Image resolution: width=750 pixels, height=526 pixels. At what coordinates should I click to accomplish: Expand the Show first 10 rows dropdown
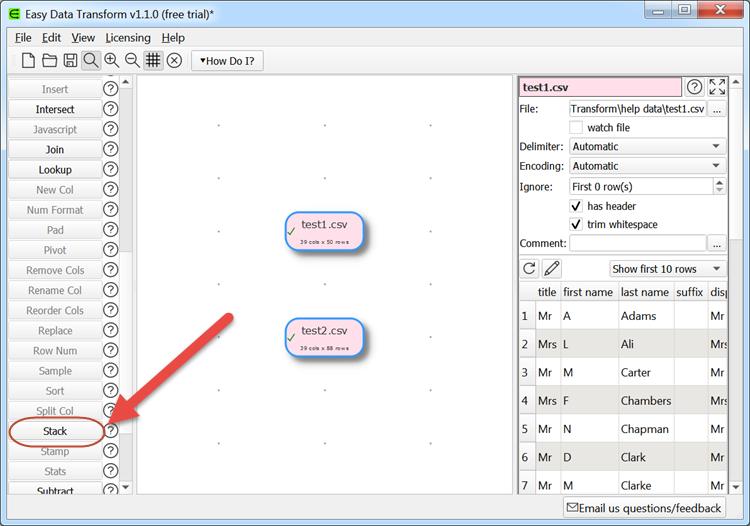(x=667, y=269)
